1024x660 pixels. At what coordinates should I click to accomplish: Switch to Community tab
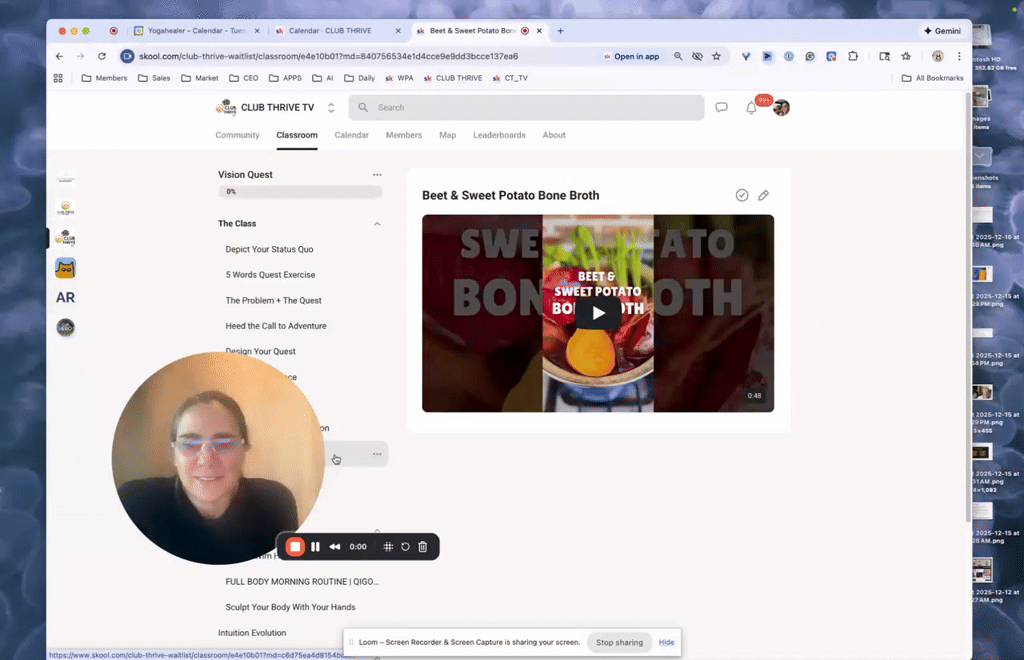tap(237, 135)
